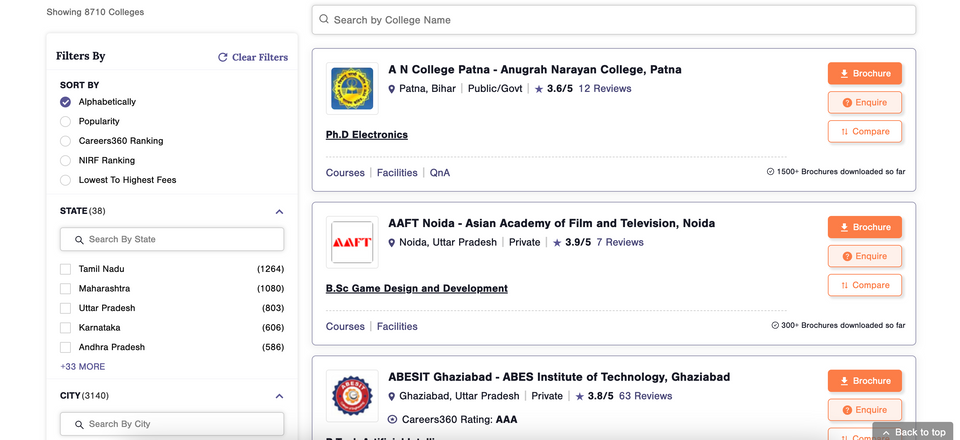Click location pin icon beside Ghaziabad, Uttar Pradesh
The height and width of the screenshot is (440, 960).
[392, 397]
